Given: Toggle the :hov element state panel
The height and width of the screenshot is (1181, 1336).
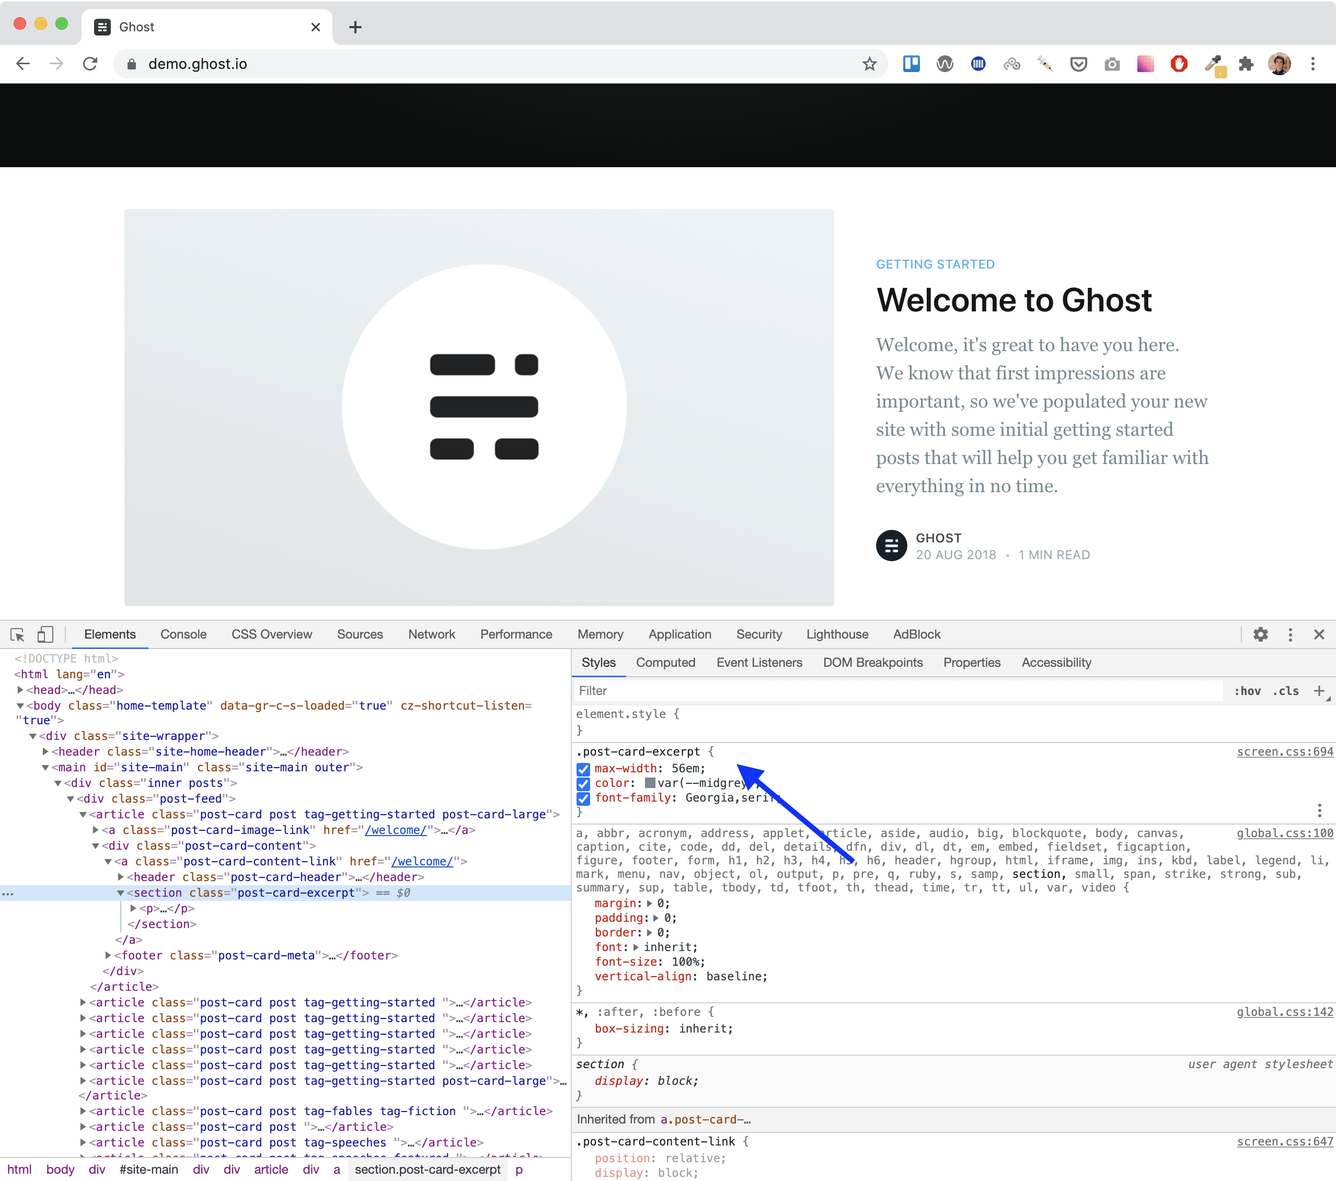Looking at the screenshot, I should 1247,691.
